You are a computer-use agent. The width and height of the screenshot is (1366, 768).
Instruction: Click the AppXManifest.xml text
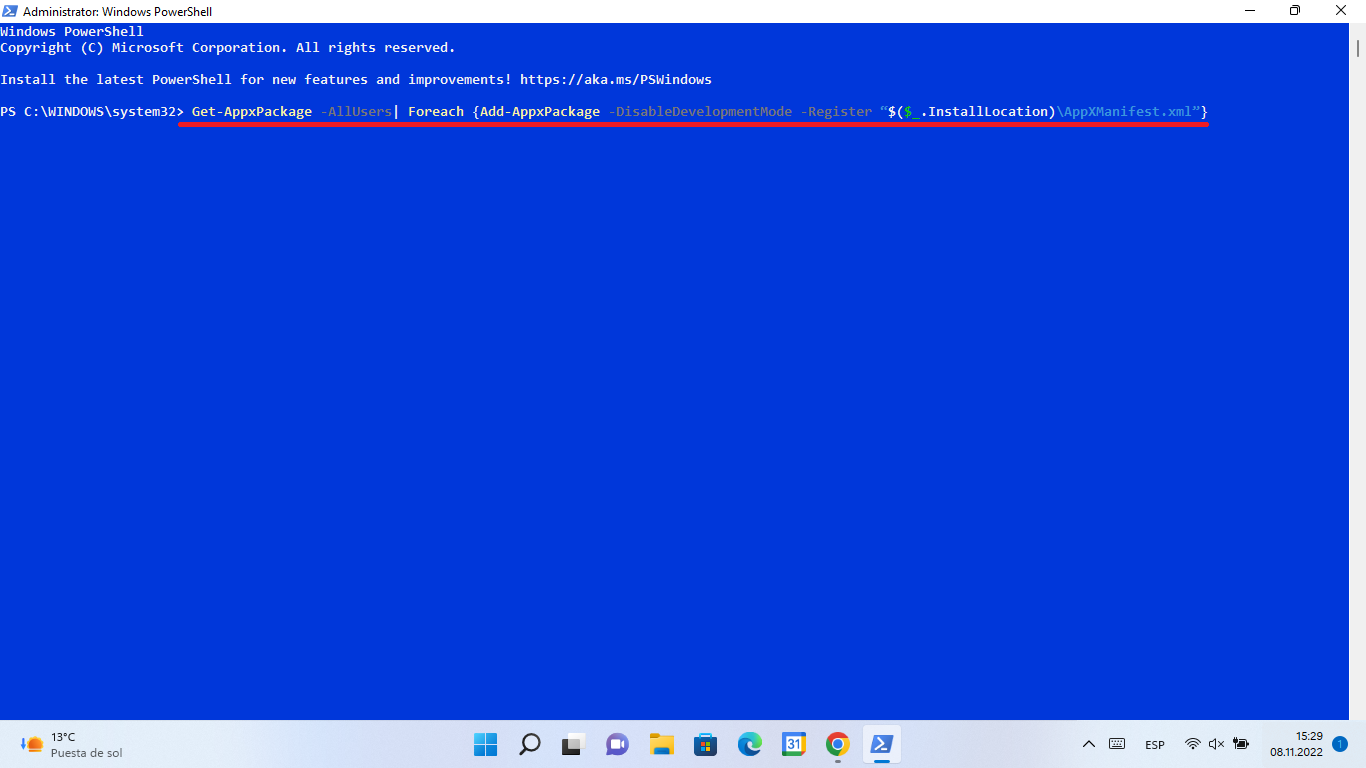(1128, 111)
